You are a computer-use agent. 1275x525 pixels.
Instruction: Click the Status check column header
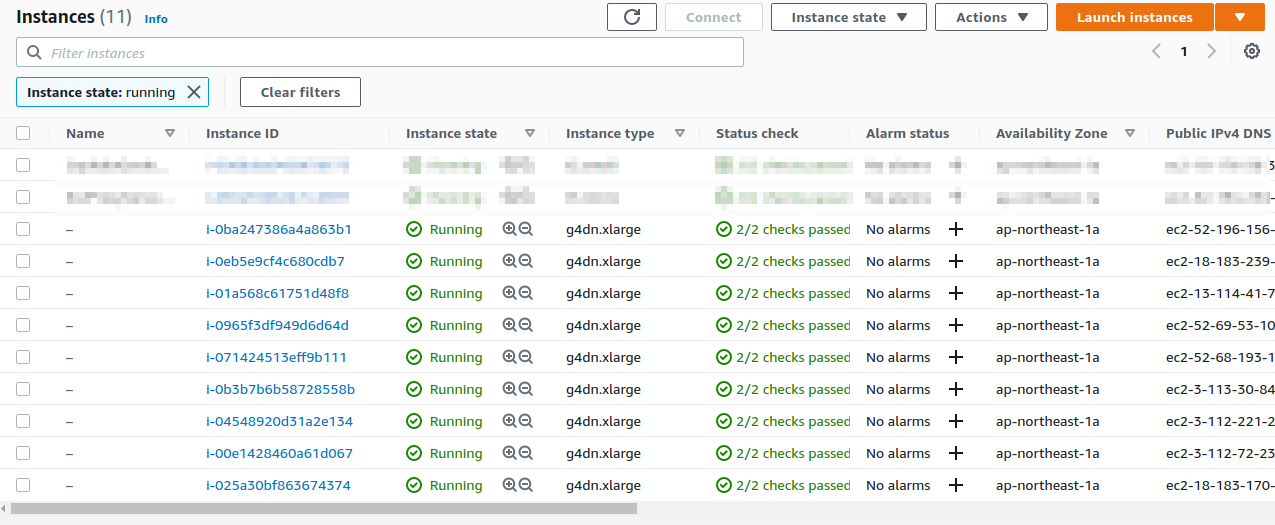(x=757, y=133)
